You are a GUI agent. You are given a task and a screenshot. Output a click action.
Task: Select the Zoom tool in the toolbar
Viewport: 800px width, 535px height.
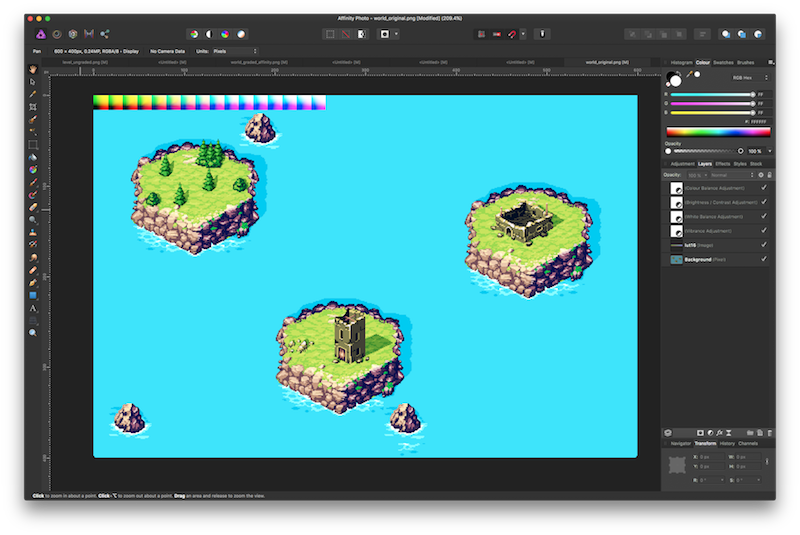tap(33, 332)
